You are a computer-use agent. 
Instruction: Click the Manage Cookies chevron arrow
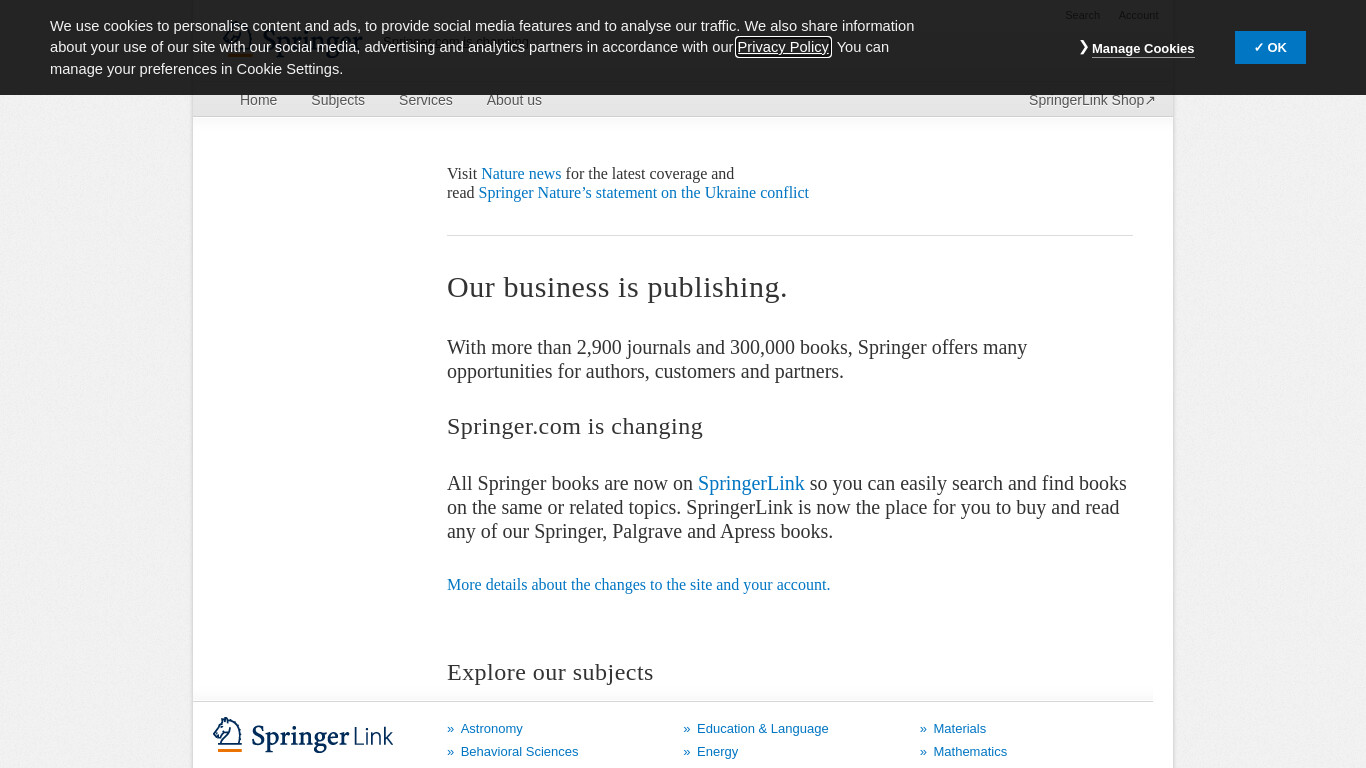coord(1084,47)
